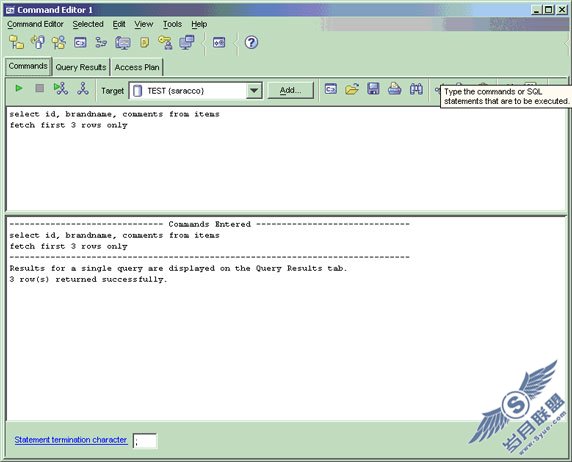Switch to the Access Plan tab
Screen dimensions: 572x462
pos(137,67)
